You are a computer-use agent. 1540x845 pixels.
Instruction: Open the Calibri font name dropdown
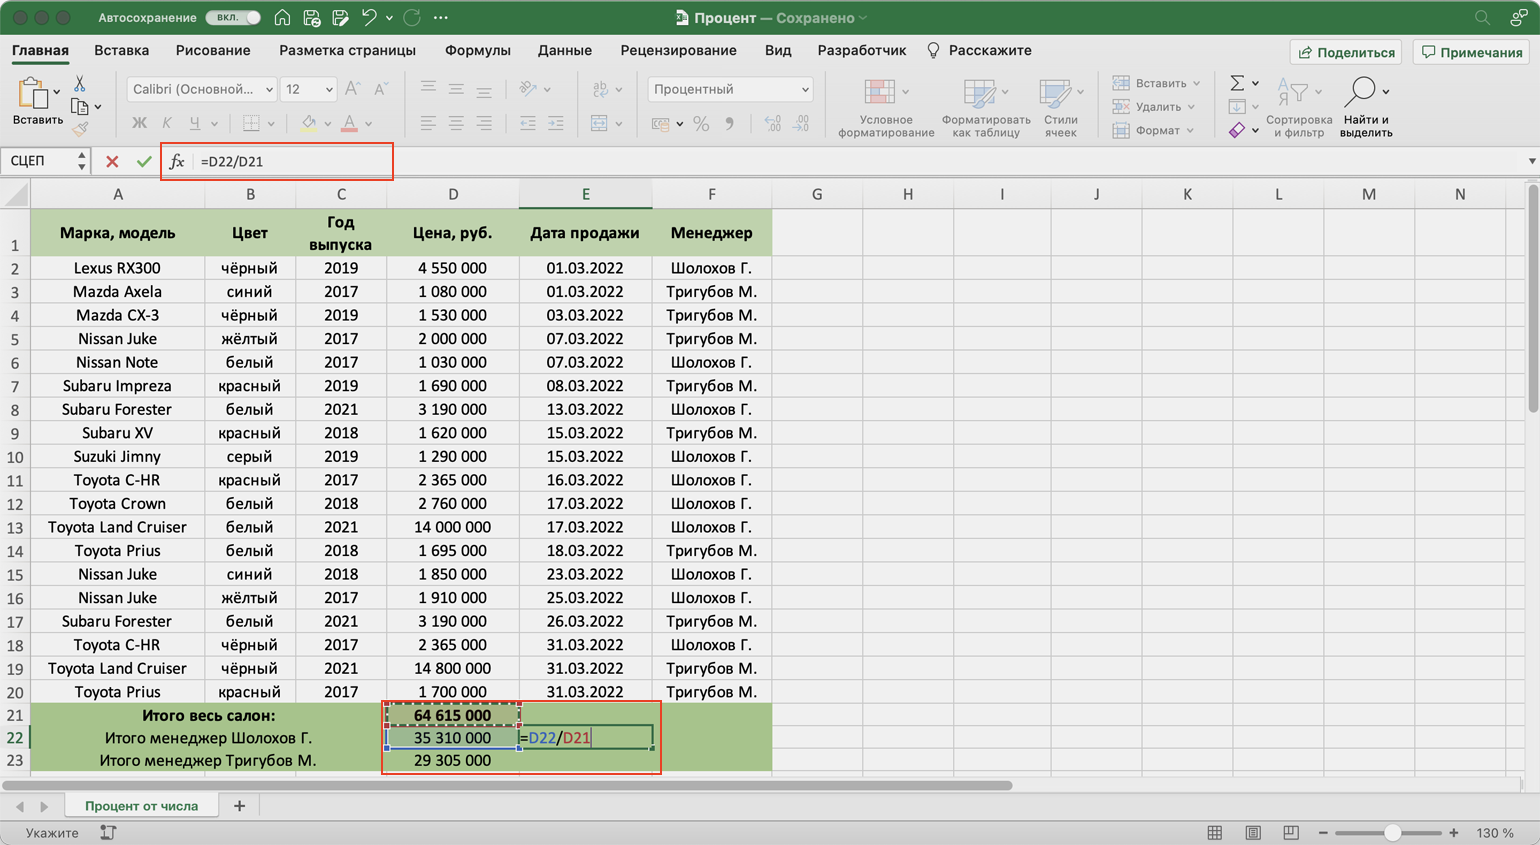[268, 89]
